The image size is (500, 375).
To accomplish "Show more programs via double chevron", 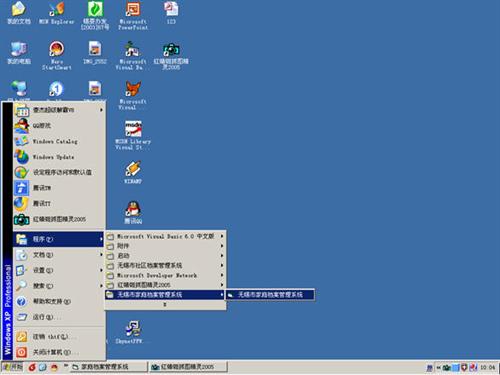I will tap(165, 305).
